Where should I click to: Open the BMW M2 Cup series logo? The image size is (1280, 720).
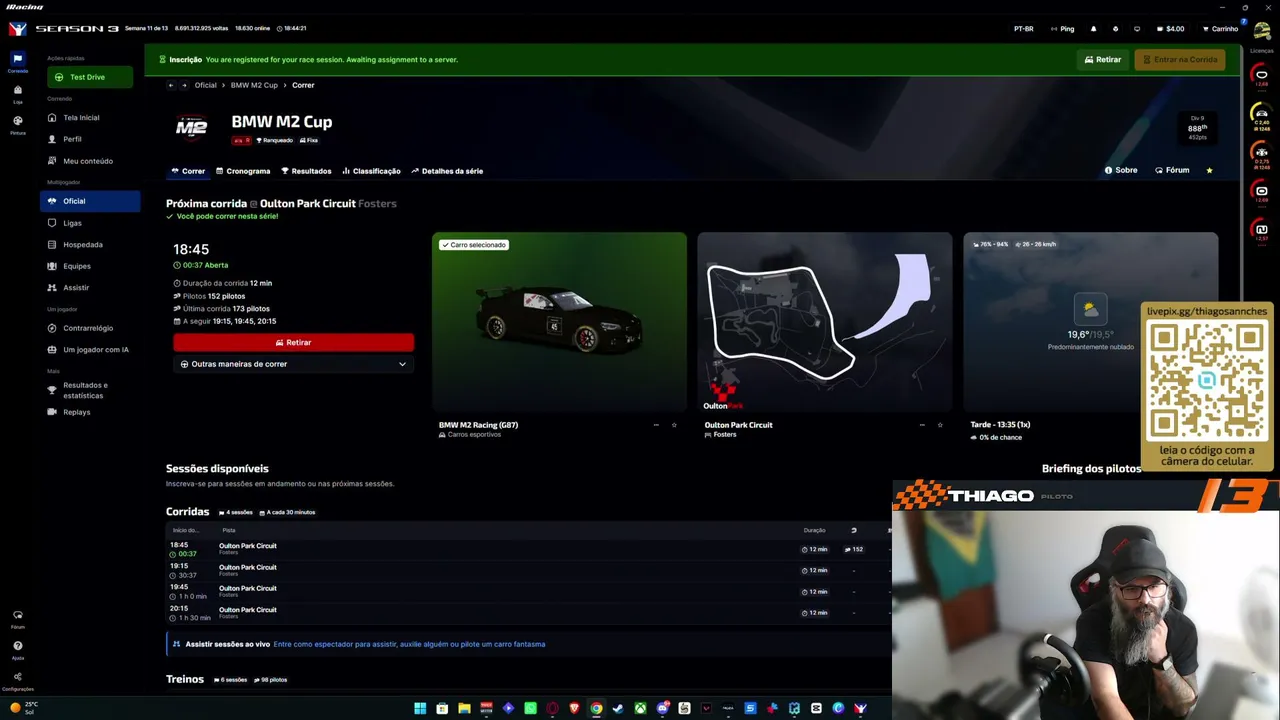click(191, 127)
